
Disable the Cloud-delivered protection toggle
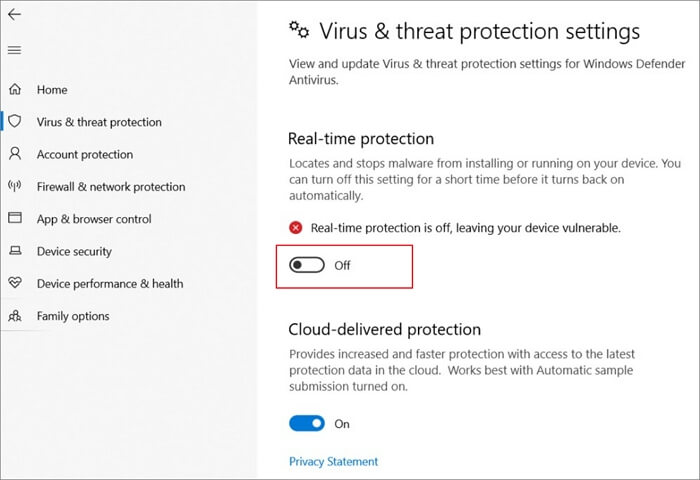pos(307,423)
